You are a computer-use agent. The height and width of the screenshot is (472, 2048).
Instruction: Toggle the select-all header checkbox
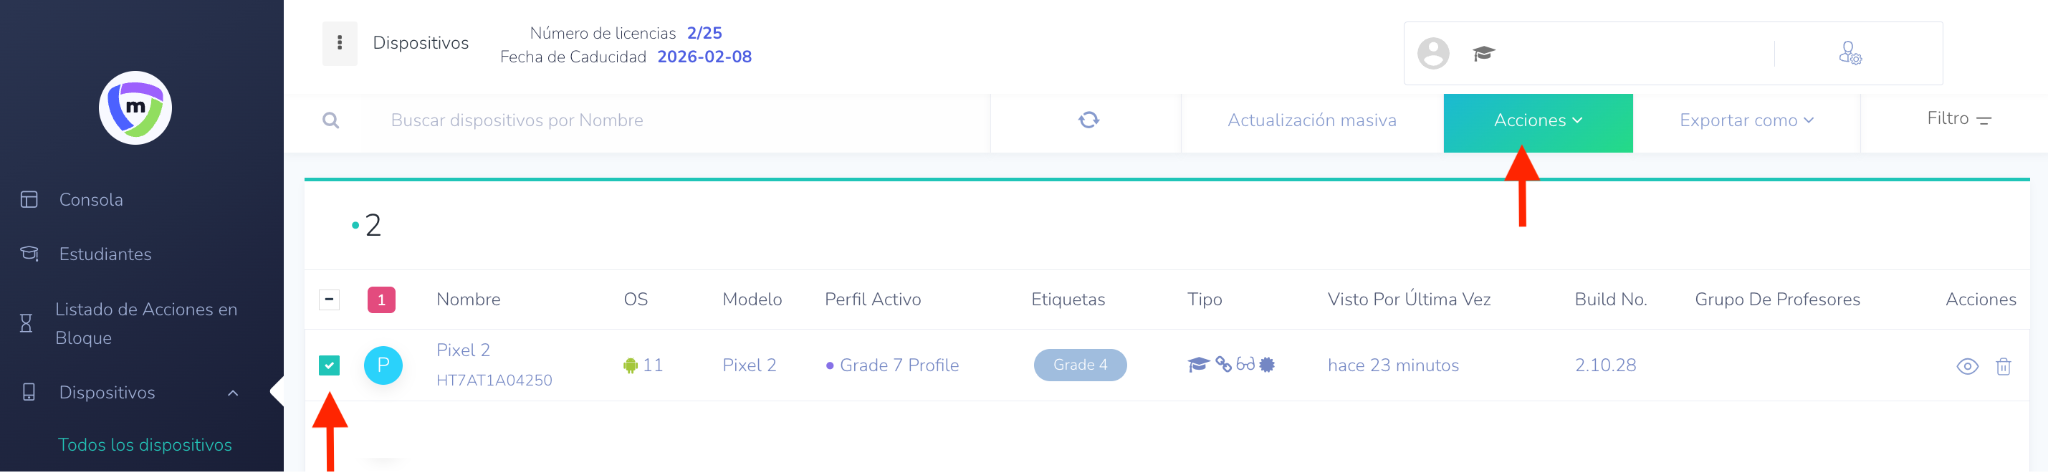(329, 299)
